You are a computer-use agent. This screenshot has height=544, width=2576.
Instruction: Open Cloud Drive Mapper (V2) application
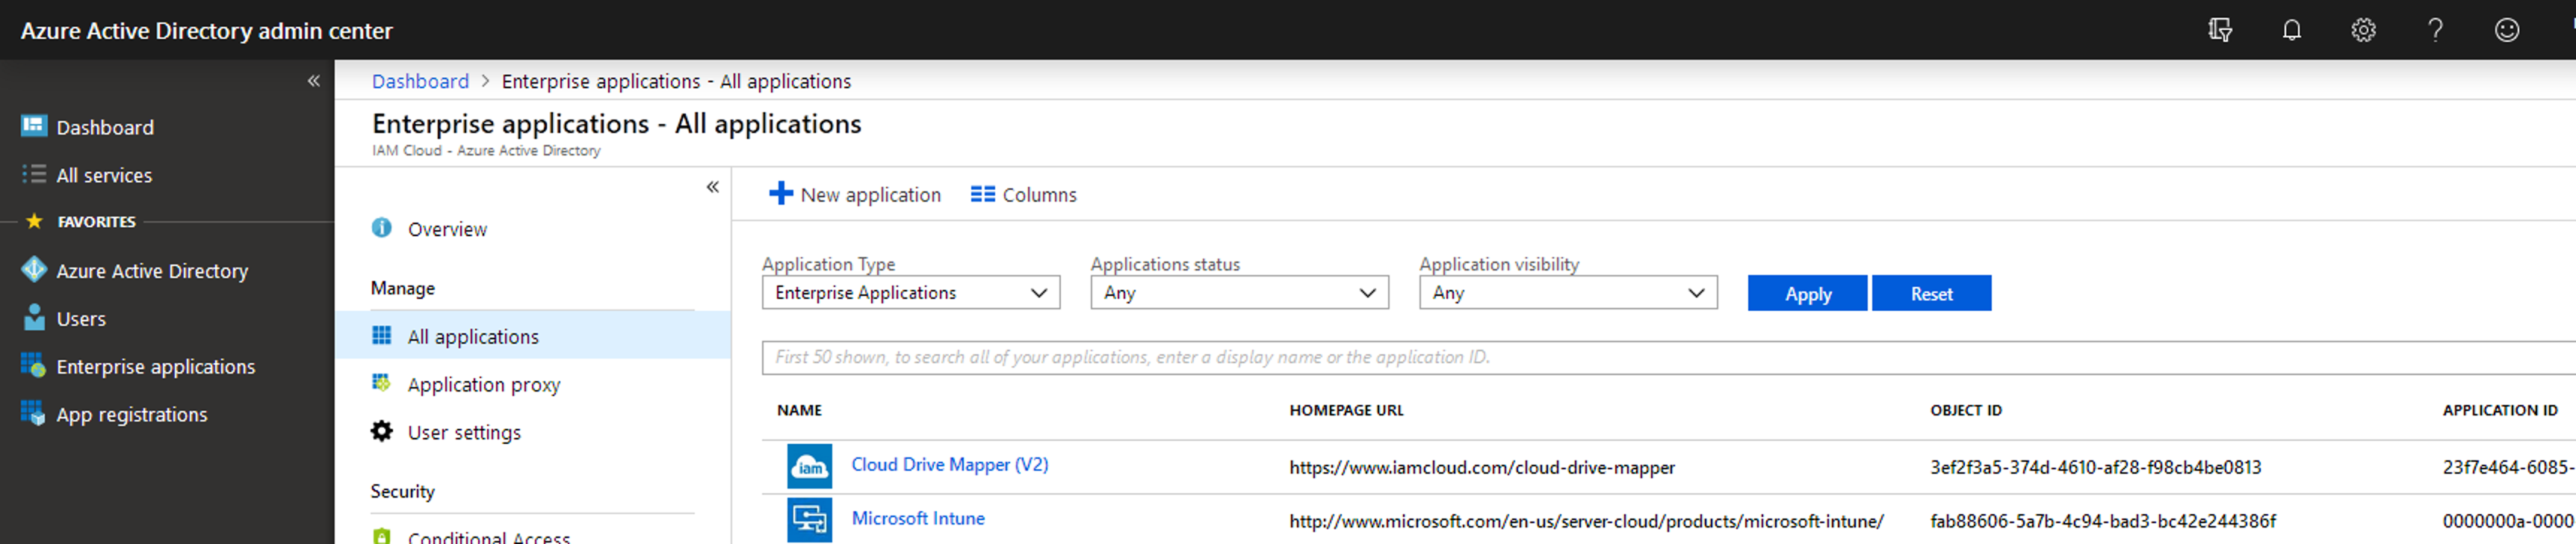pos(949,464)
